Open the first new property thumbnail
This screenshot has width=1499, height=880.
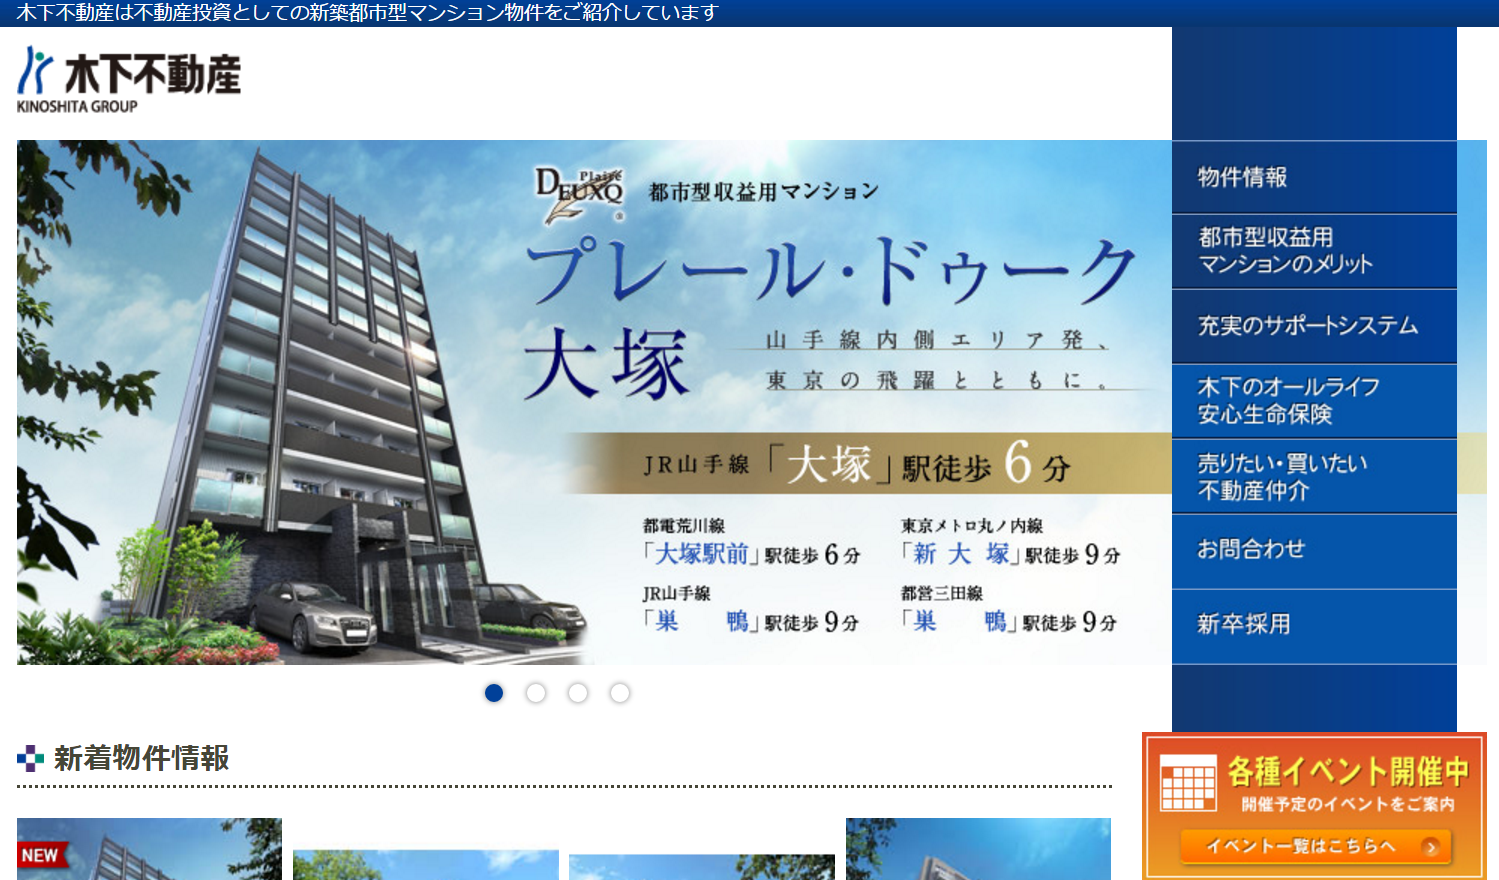(149, 852)
